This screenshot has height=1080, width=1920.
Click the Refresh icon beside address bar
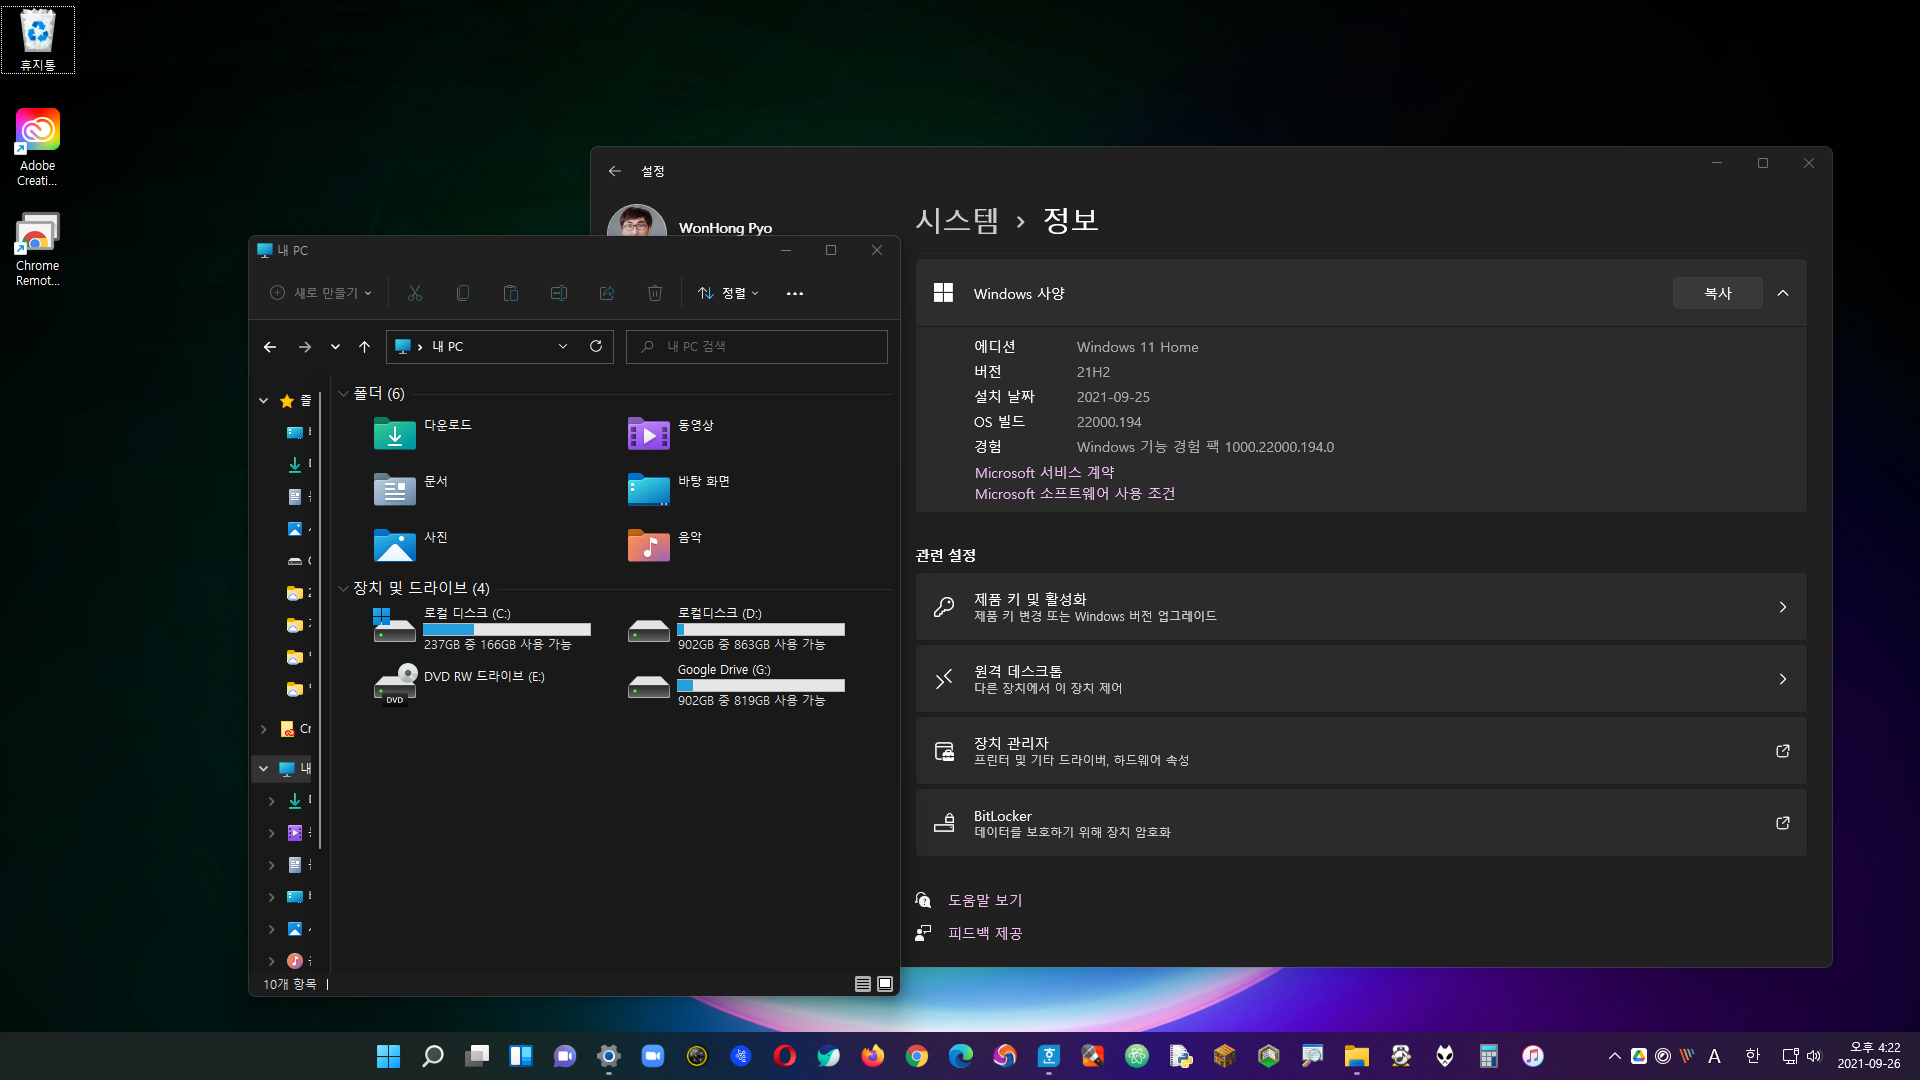596,346
